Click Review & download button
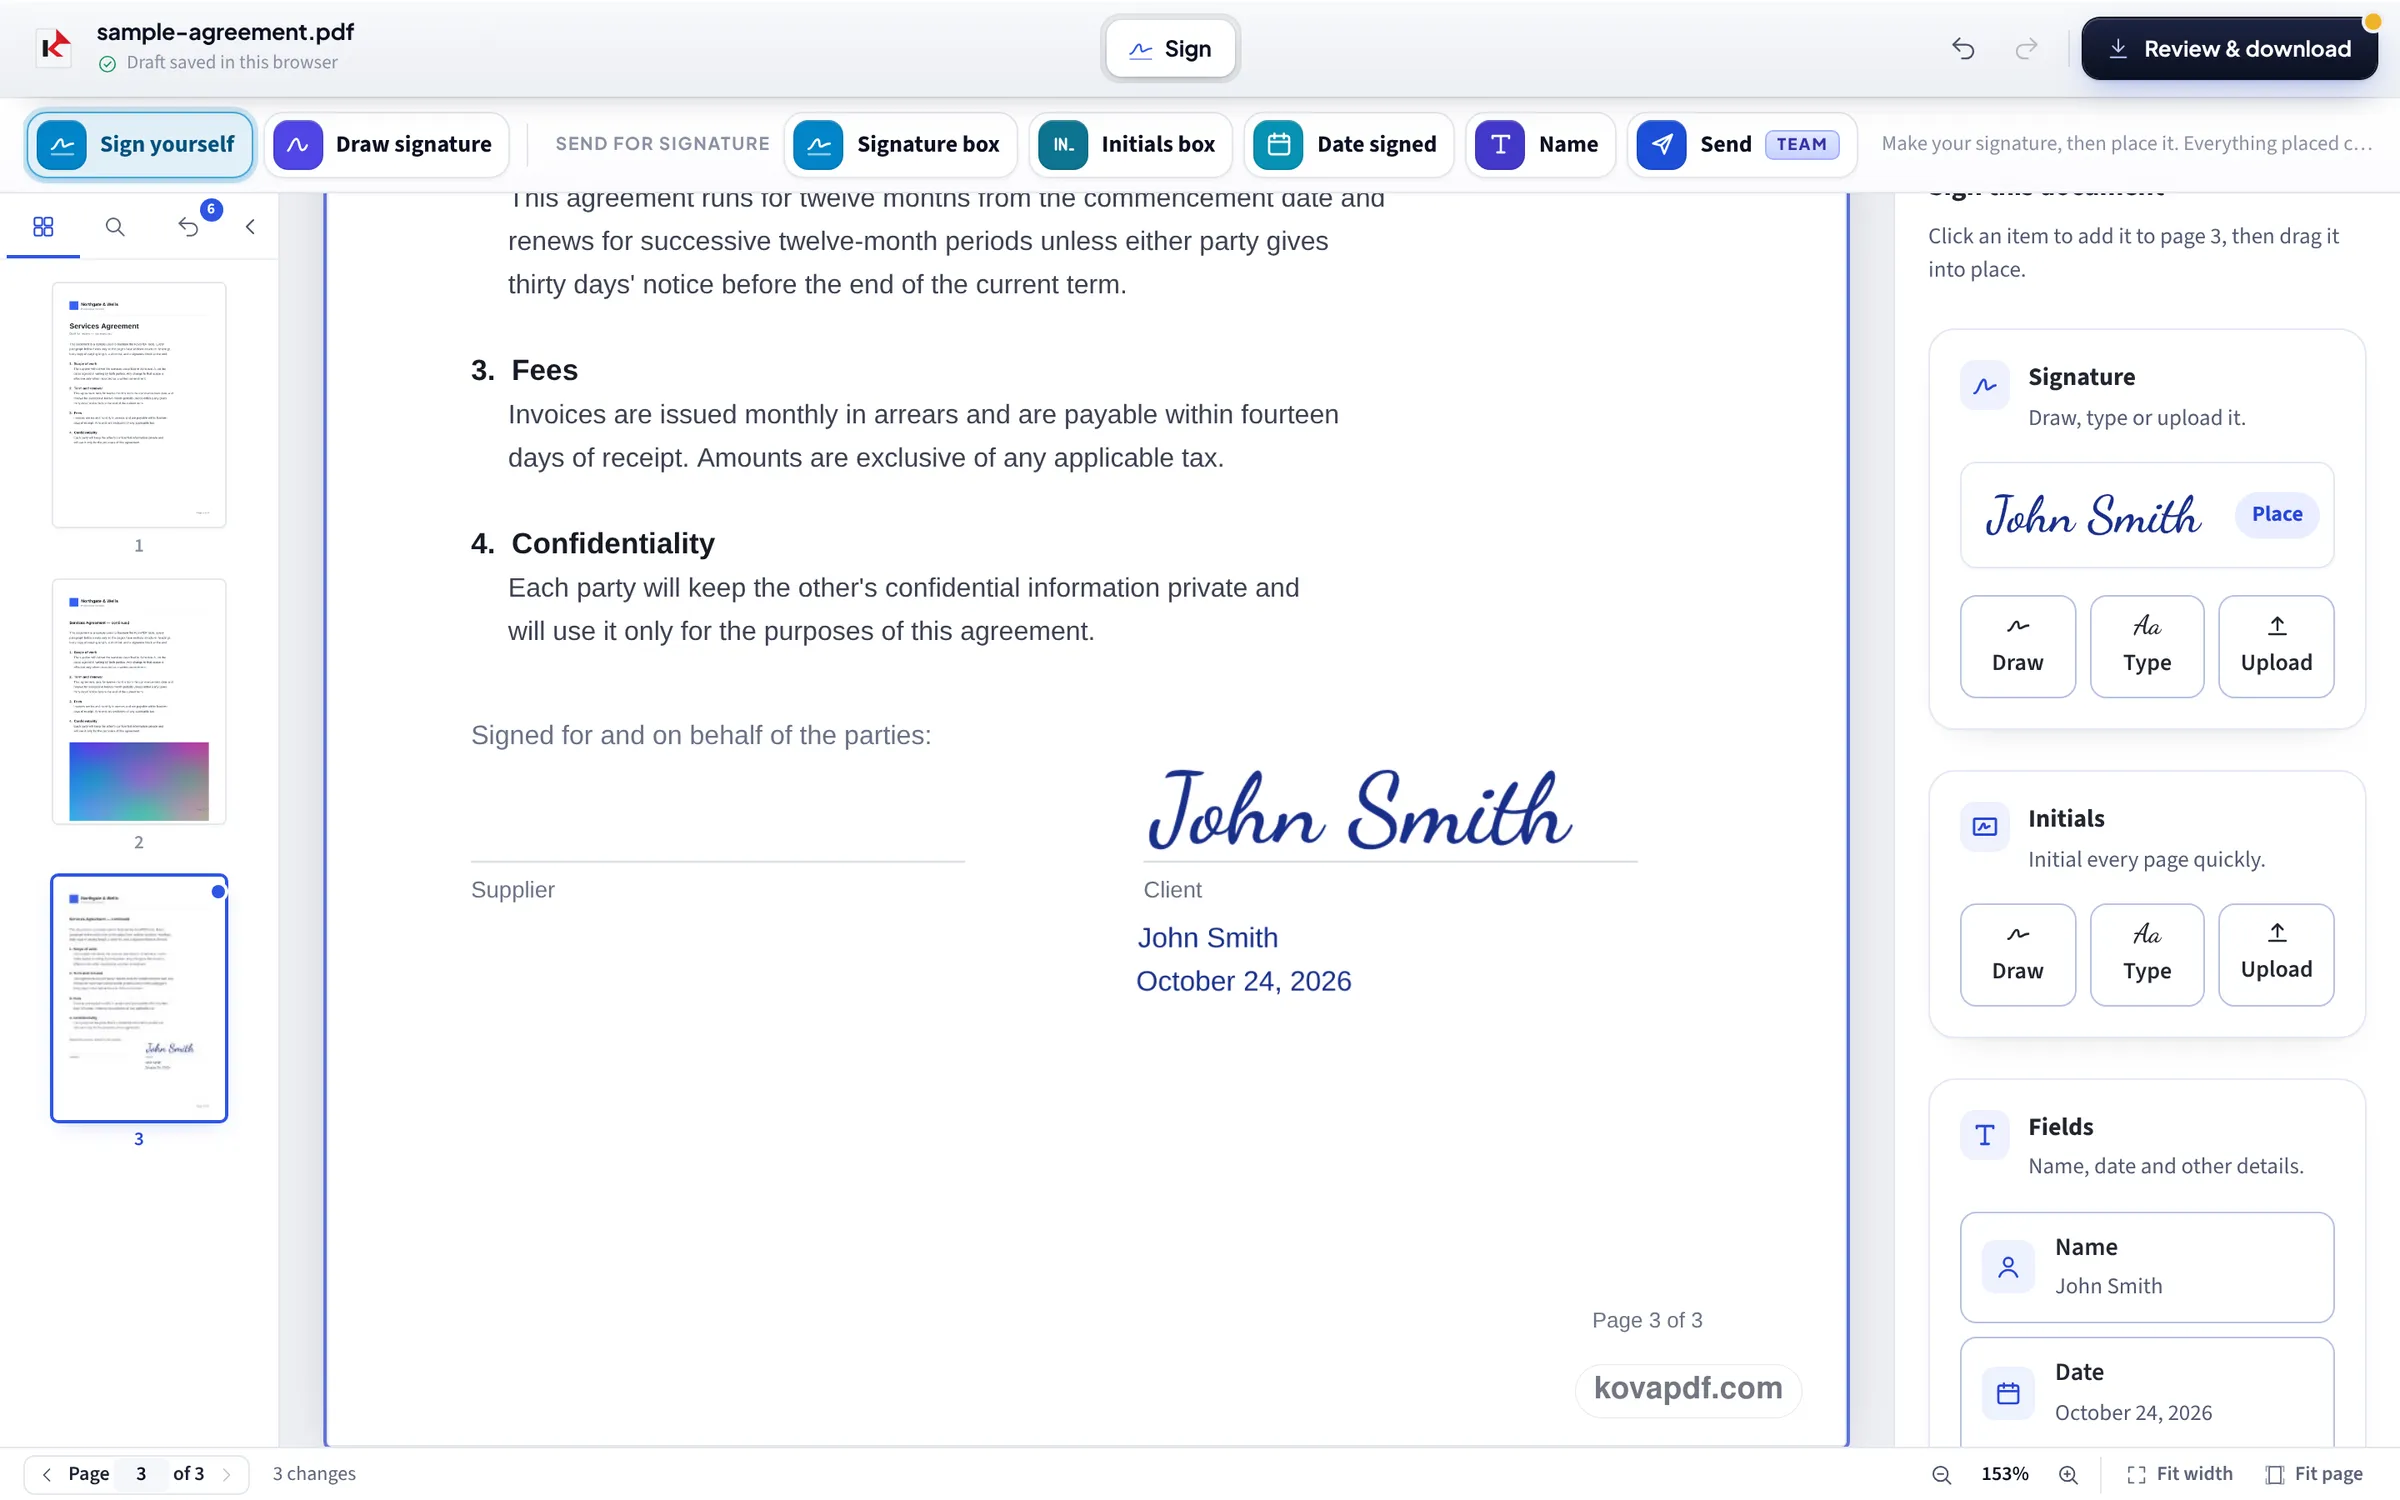2400x1500 pixels. click(2230, 48)
